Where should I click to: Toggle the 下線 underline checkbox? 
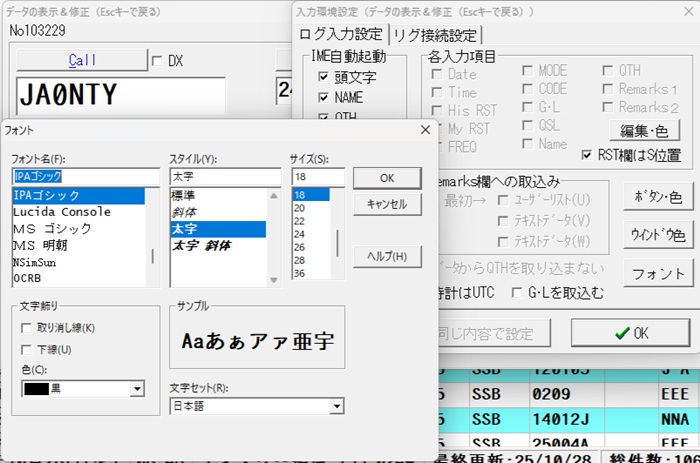(27, 349)
